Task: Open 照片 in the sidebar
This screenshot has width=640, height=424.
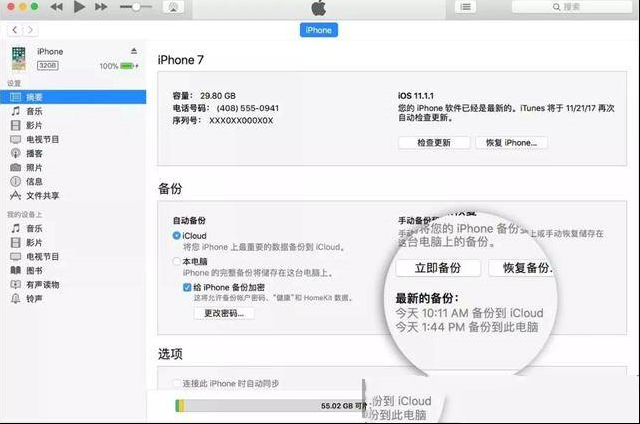Action: [73, 167]
